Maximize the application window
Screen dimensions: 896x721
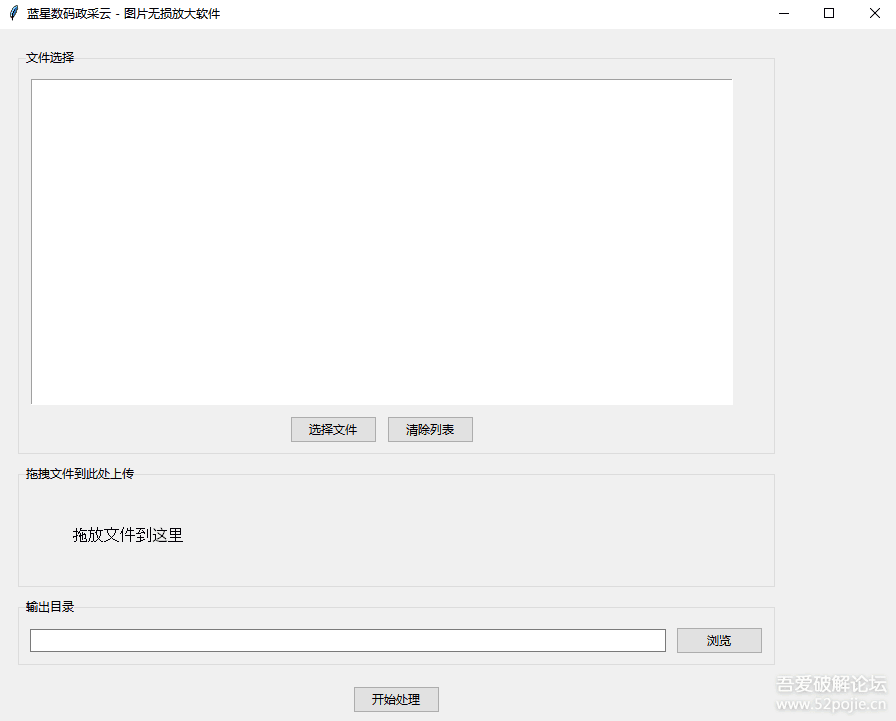tap(830, 13)
